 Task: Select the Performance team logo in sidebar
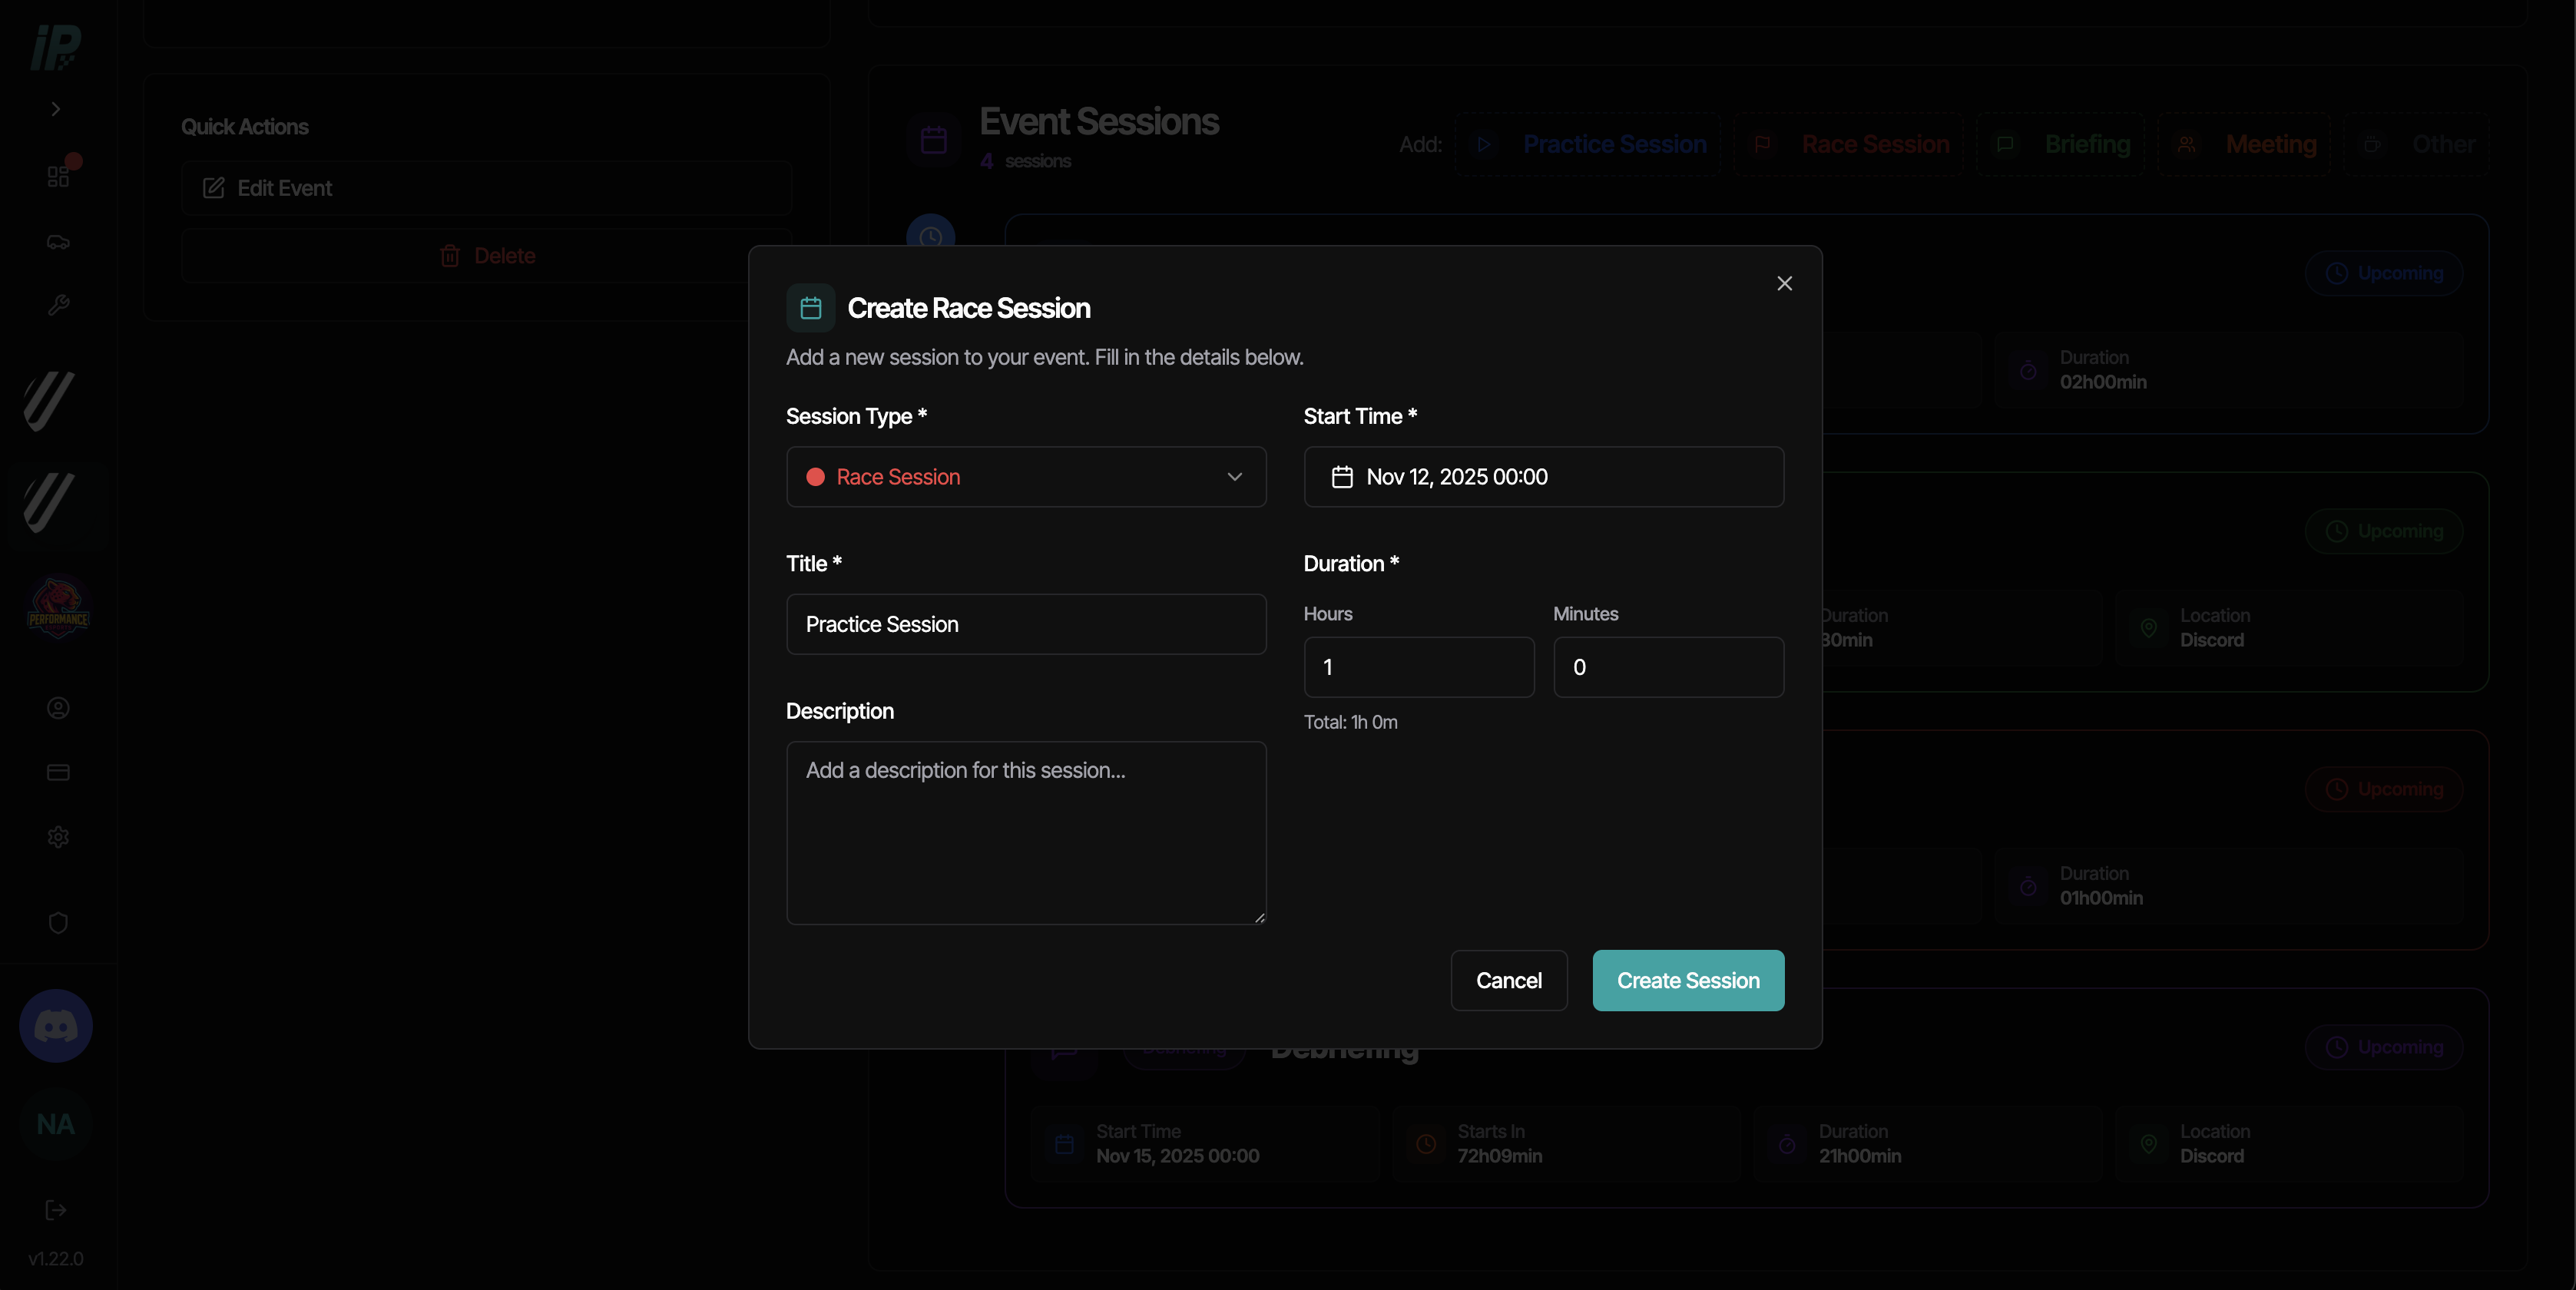58,607
